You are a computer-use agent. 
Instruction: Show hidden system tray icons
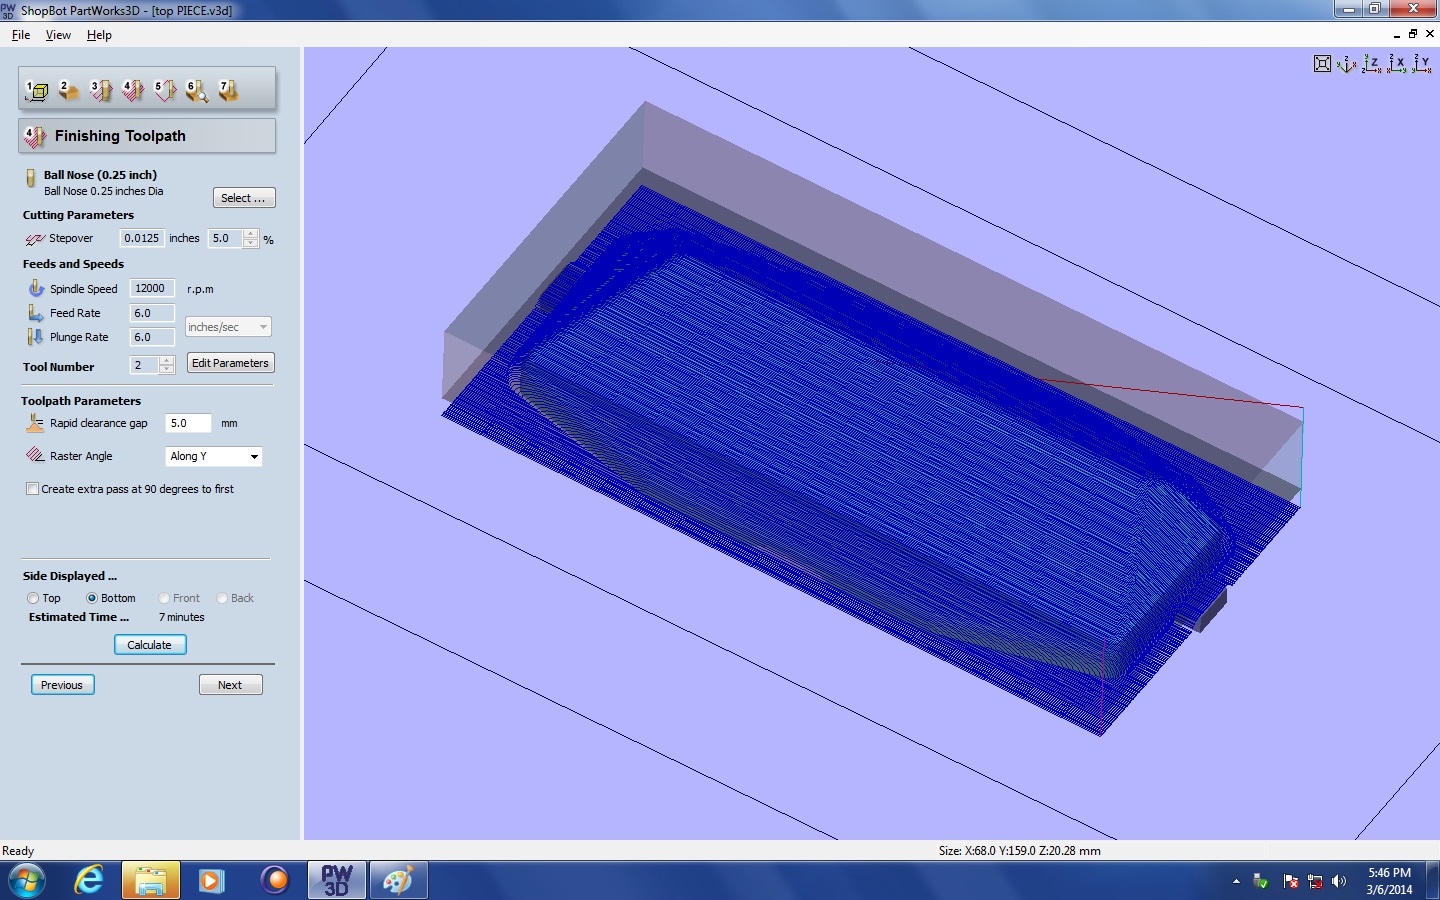pos(1236,881)
